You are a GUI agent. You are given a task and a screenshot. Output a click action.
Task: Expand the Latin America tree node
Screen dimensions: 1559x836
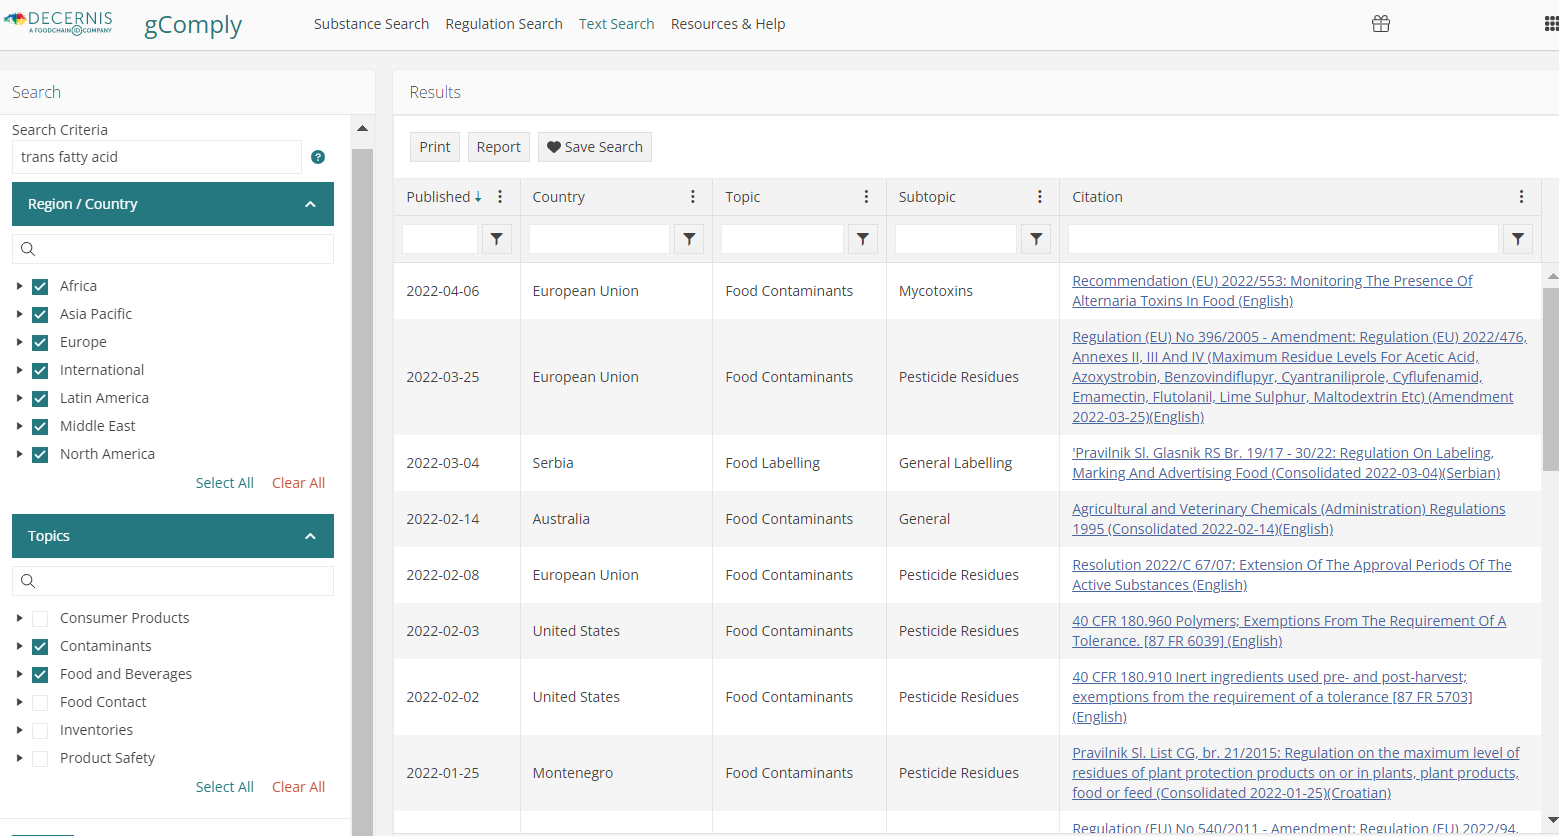19,398
